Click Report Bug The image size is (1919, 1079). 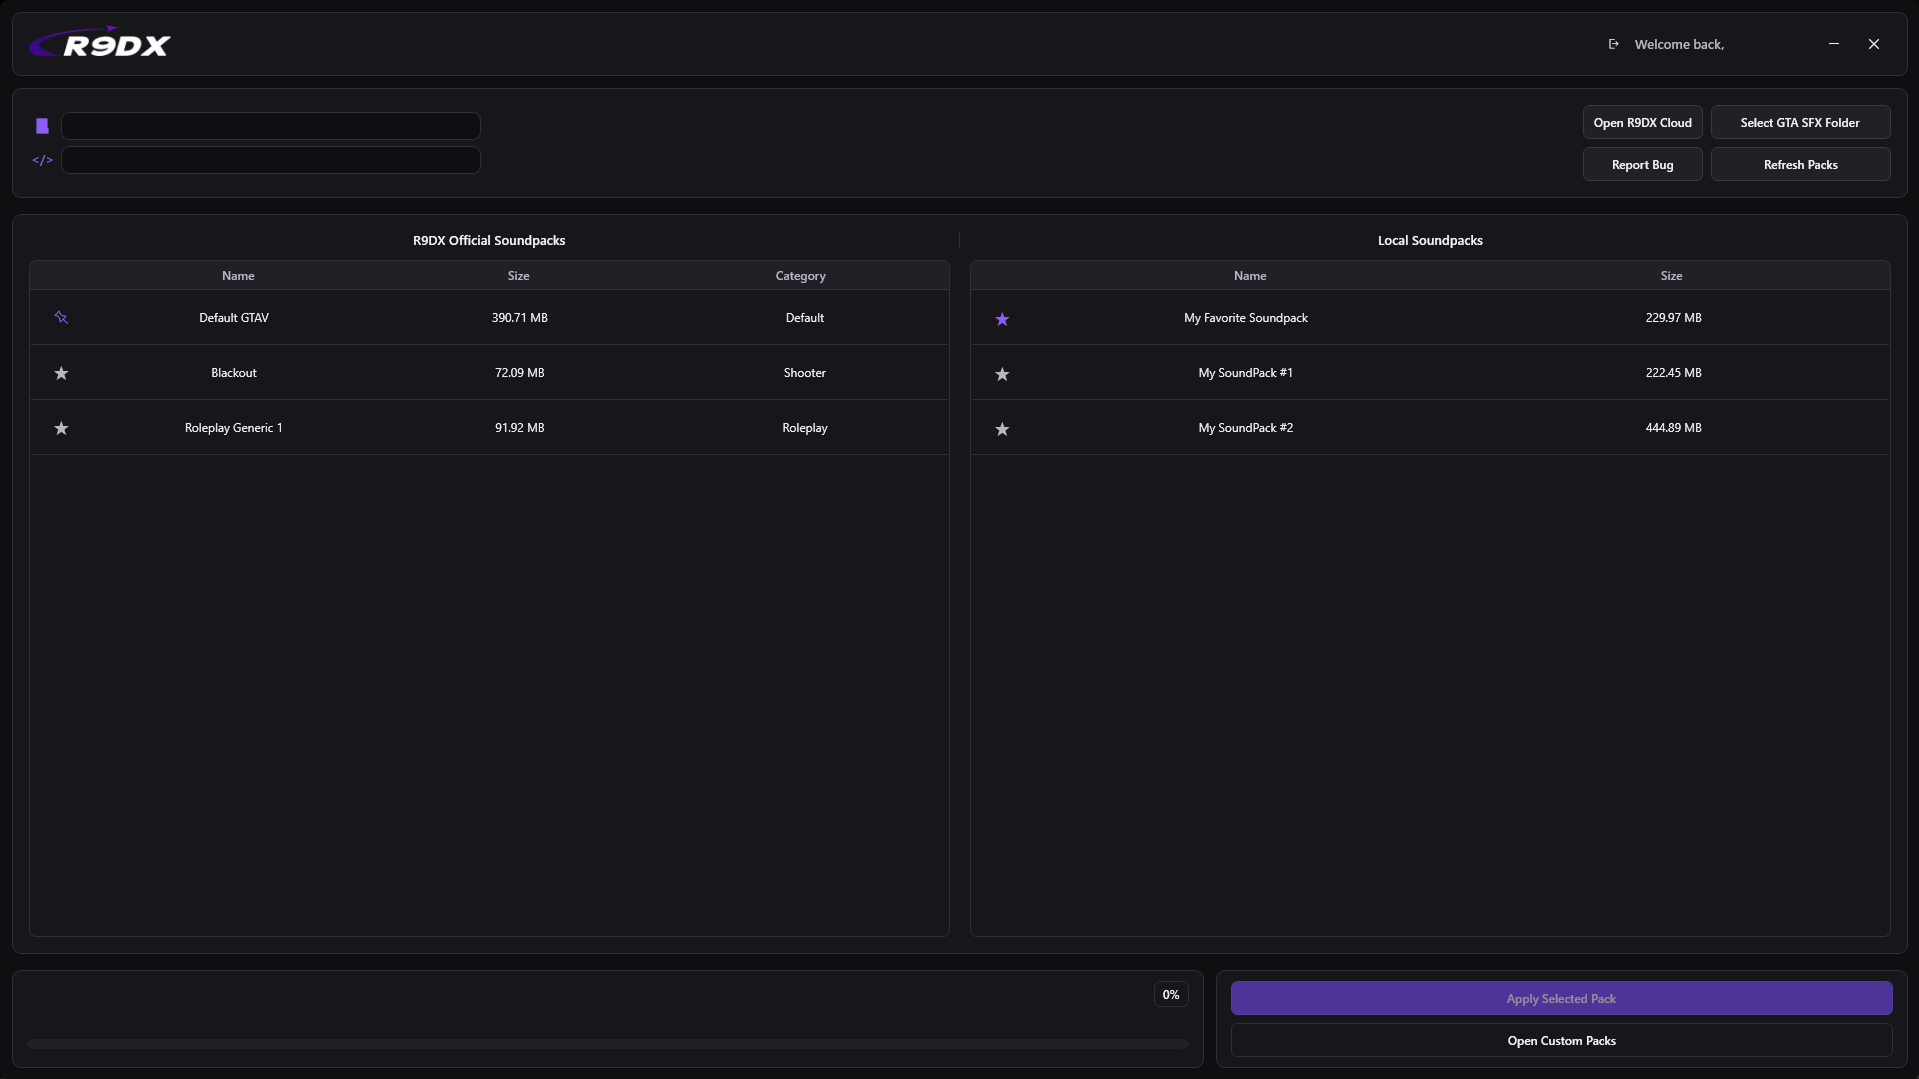click(x=1642, y=164)
